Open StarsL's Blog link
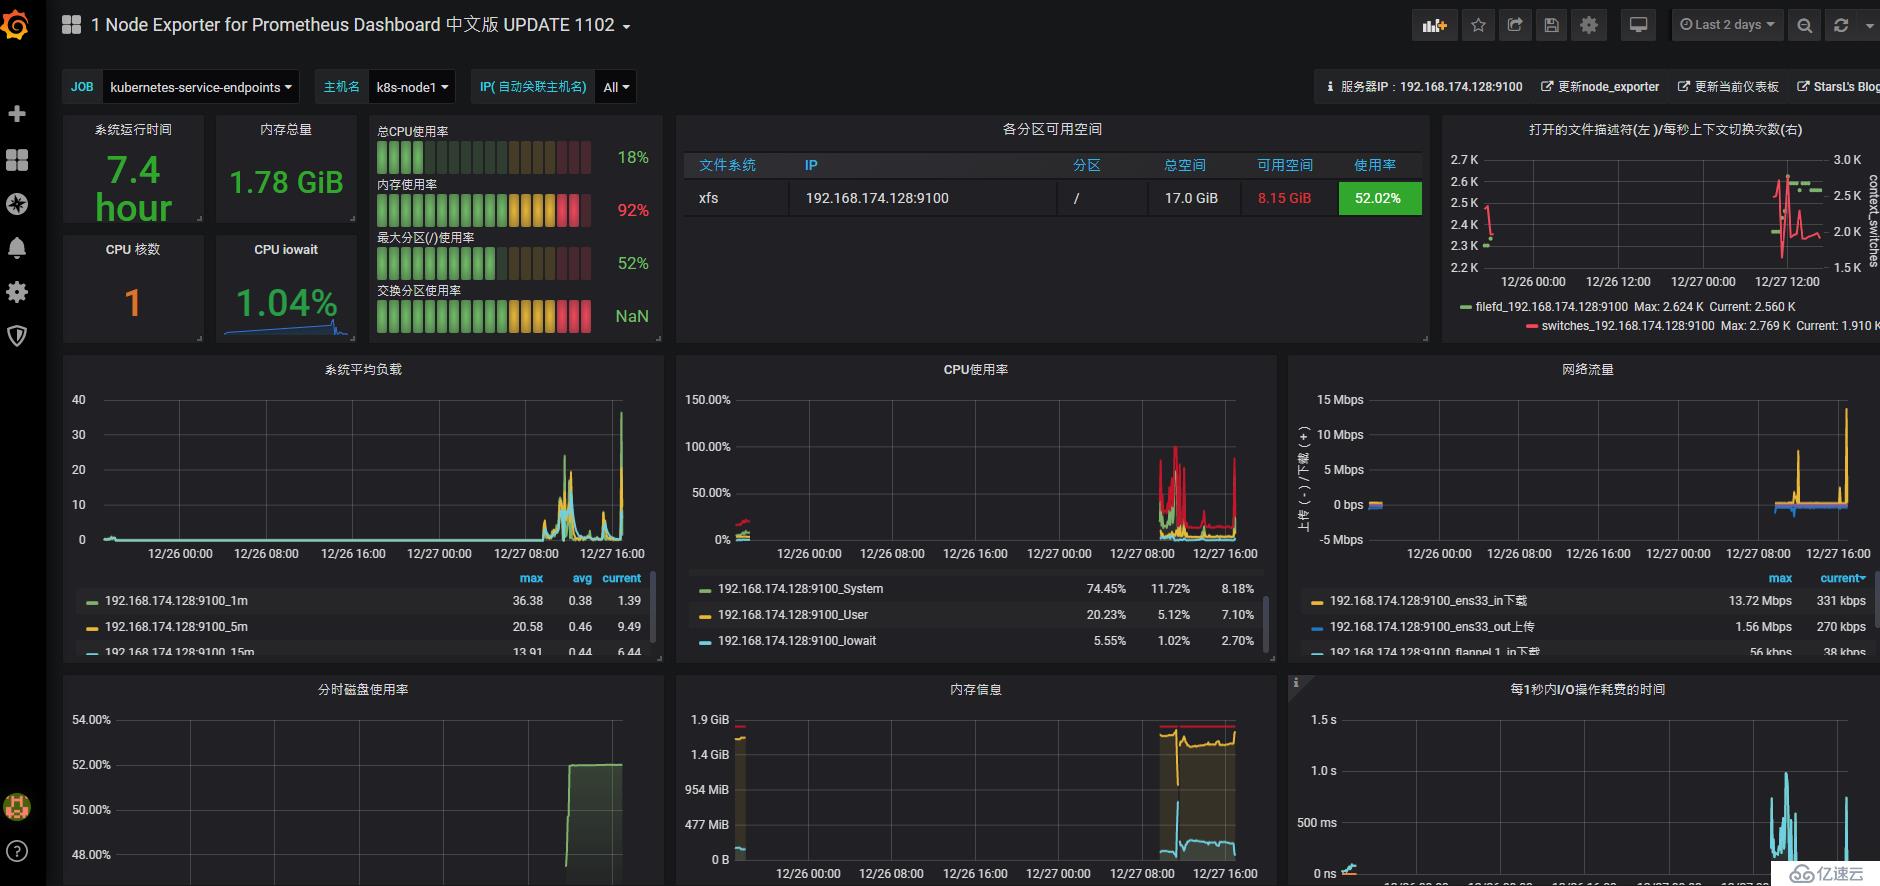1880x886 pixels. coord(1838,87)
